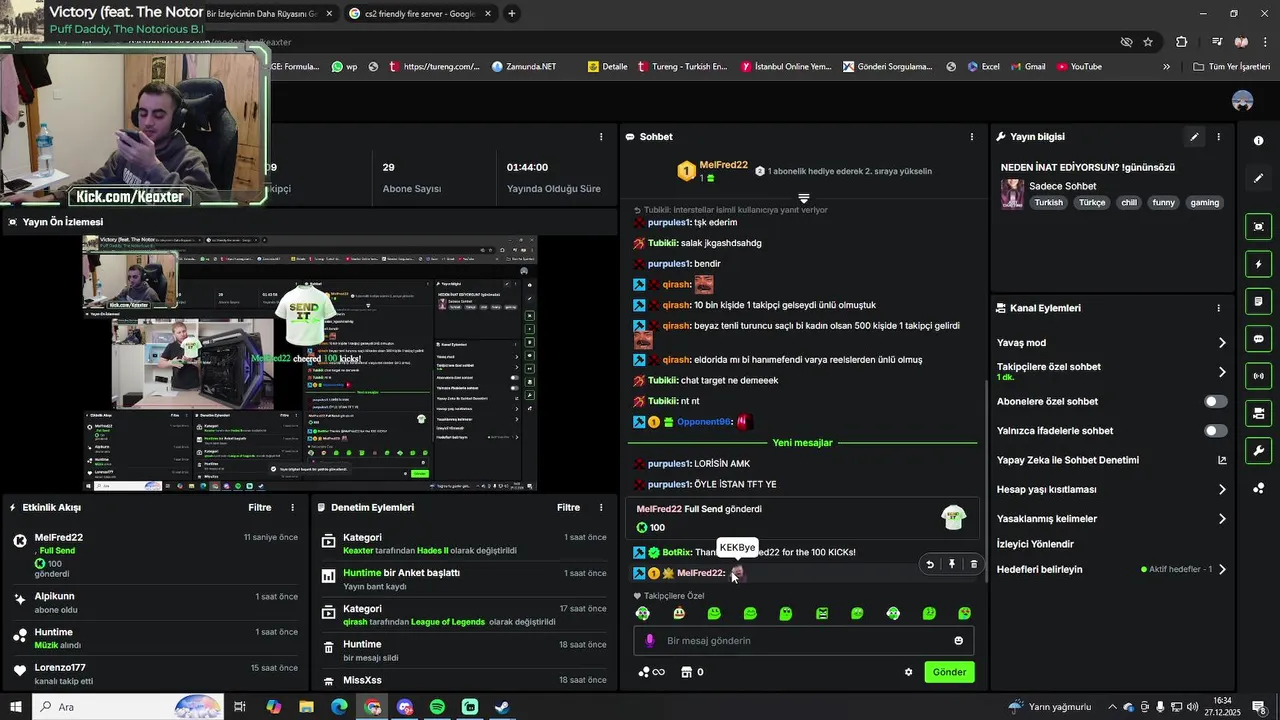The image size is (1280, 720).
Task: Open the shop icon below chat
Action: coord(686,672)
